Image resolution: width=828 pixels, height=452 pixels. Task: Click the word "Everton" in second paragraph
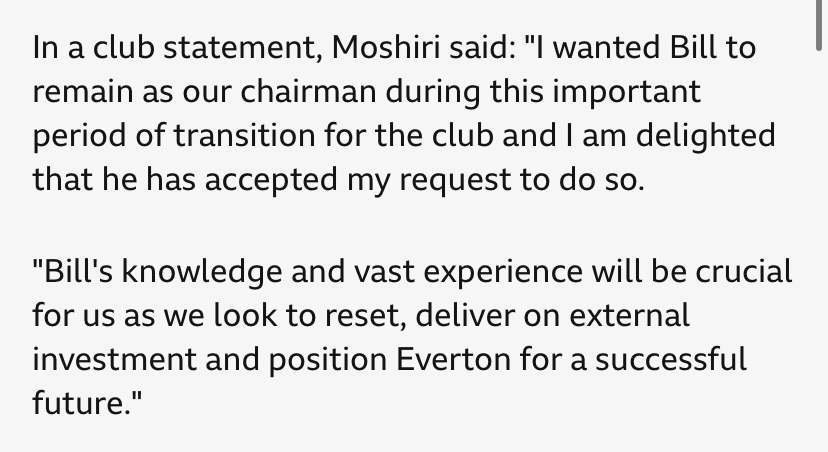coord(453,360)
